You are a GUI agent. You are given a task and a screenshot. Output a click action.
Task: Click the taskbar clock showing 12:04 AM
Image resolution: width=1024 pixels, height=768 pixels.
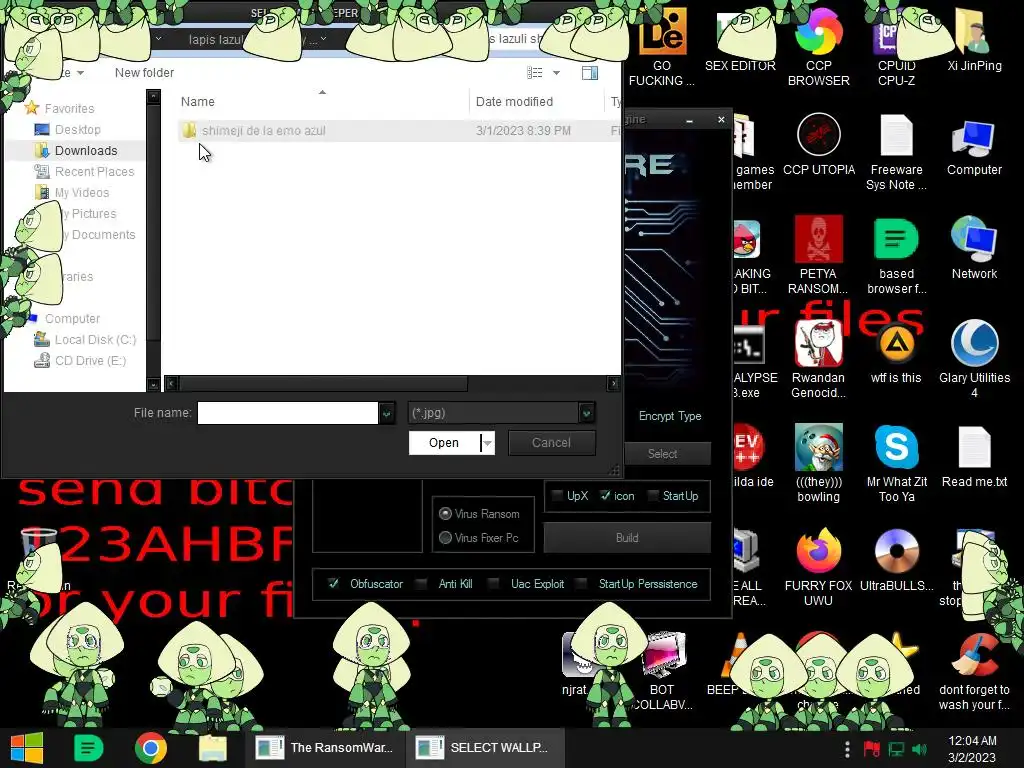pyautogui.click(x=972, y=748)
